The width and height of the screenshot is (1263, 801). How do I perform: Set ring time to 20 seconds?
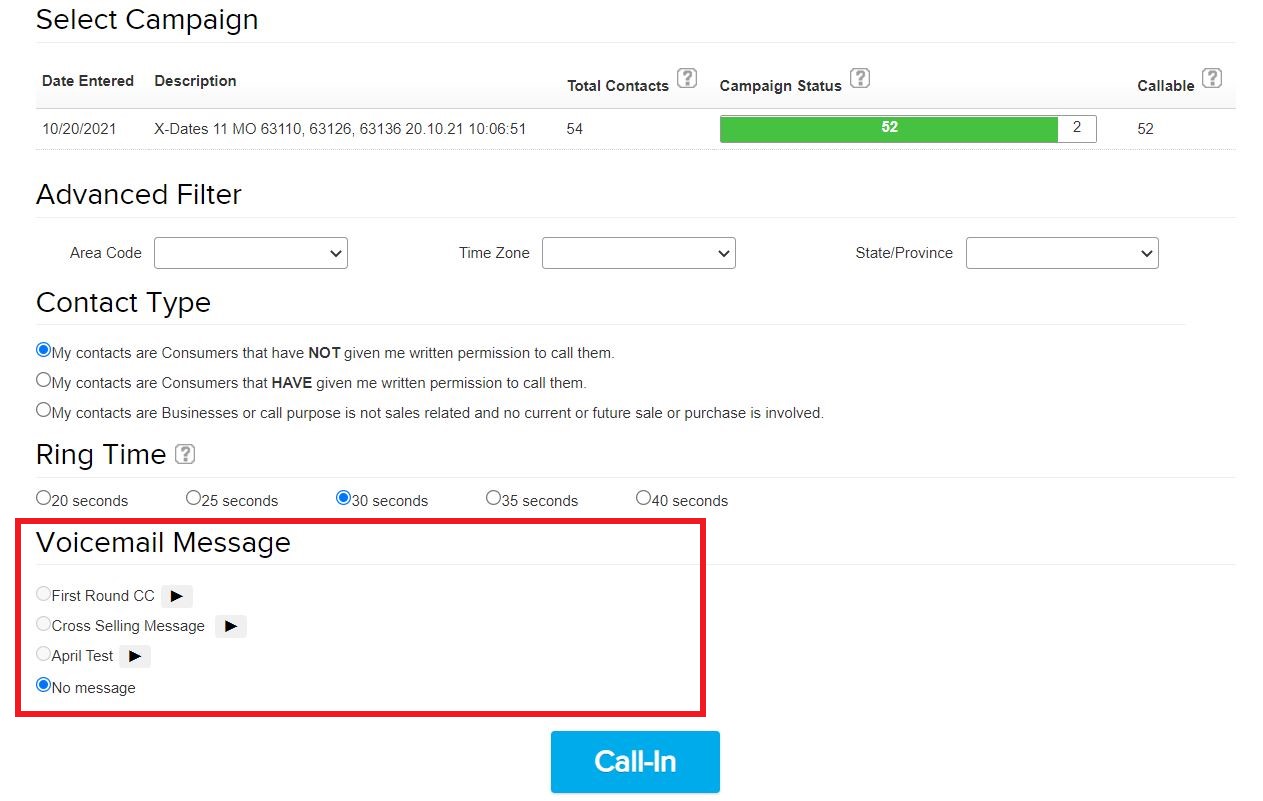44,498
